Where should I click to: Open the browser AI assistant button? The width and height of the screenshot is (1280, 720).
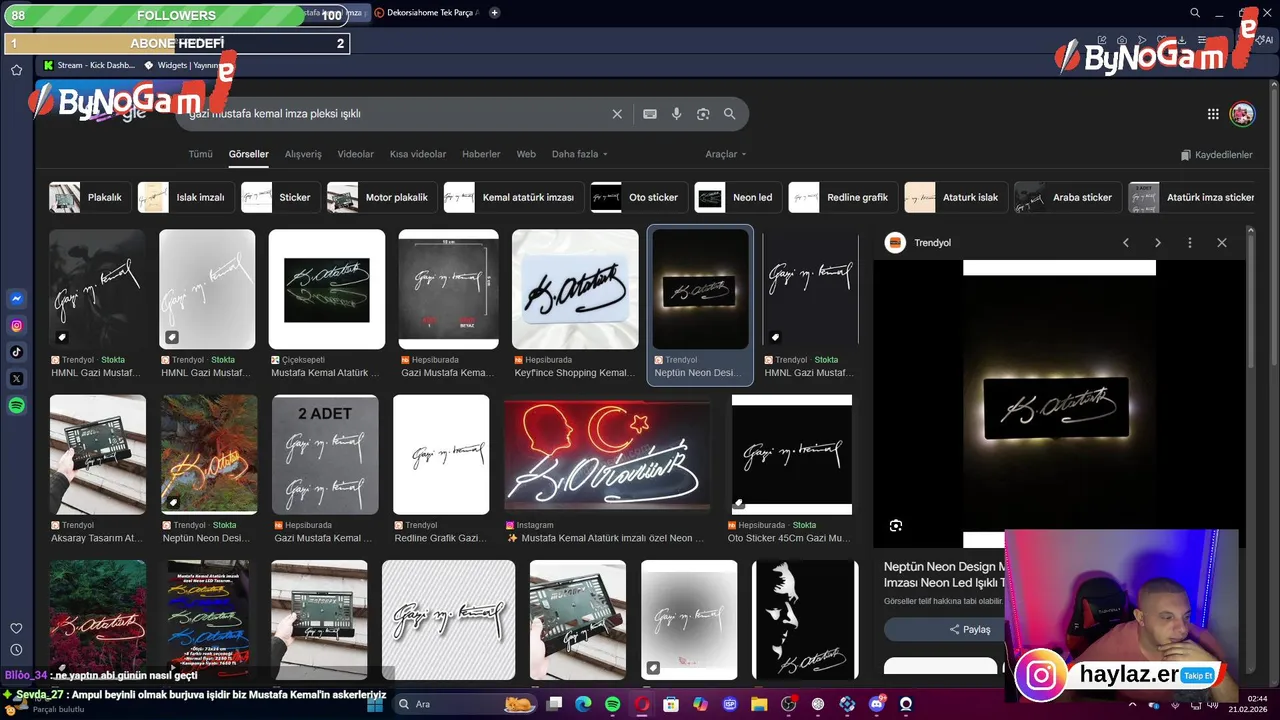pos(1265,40)
